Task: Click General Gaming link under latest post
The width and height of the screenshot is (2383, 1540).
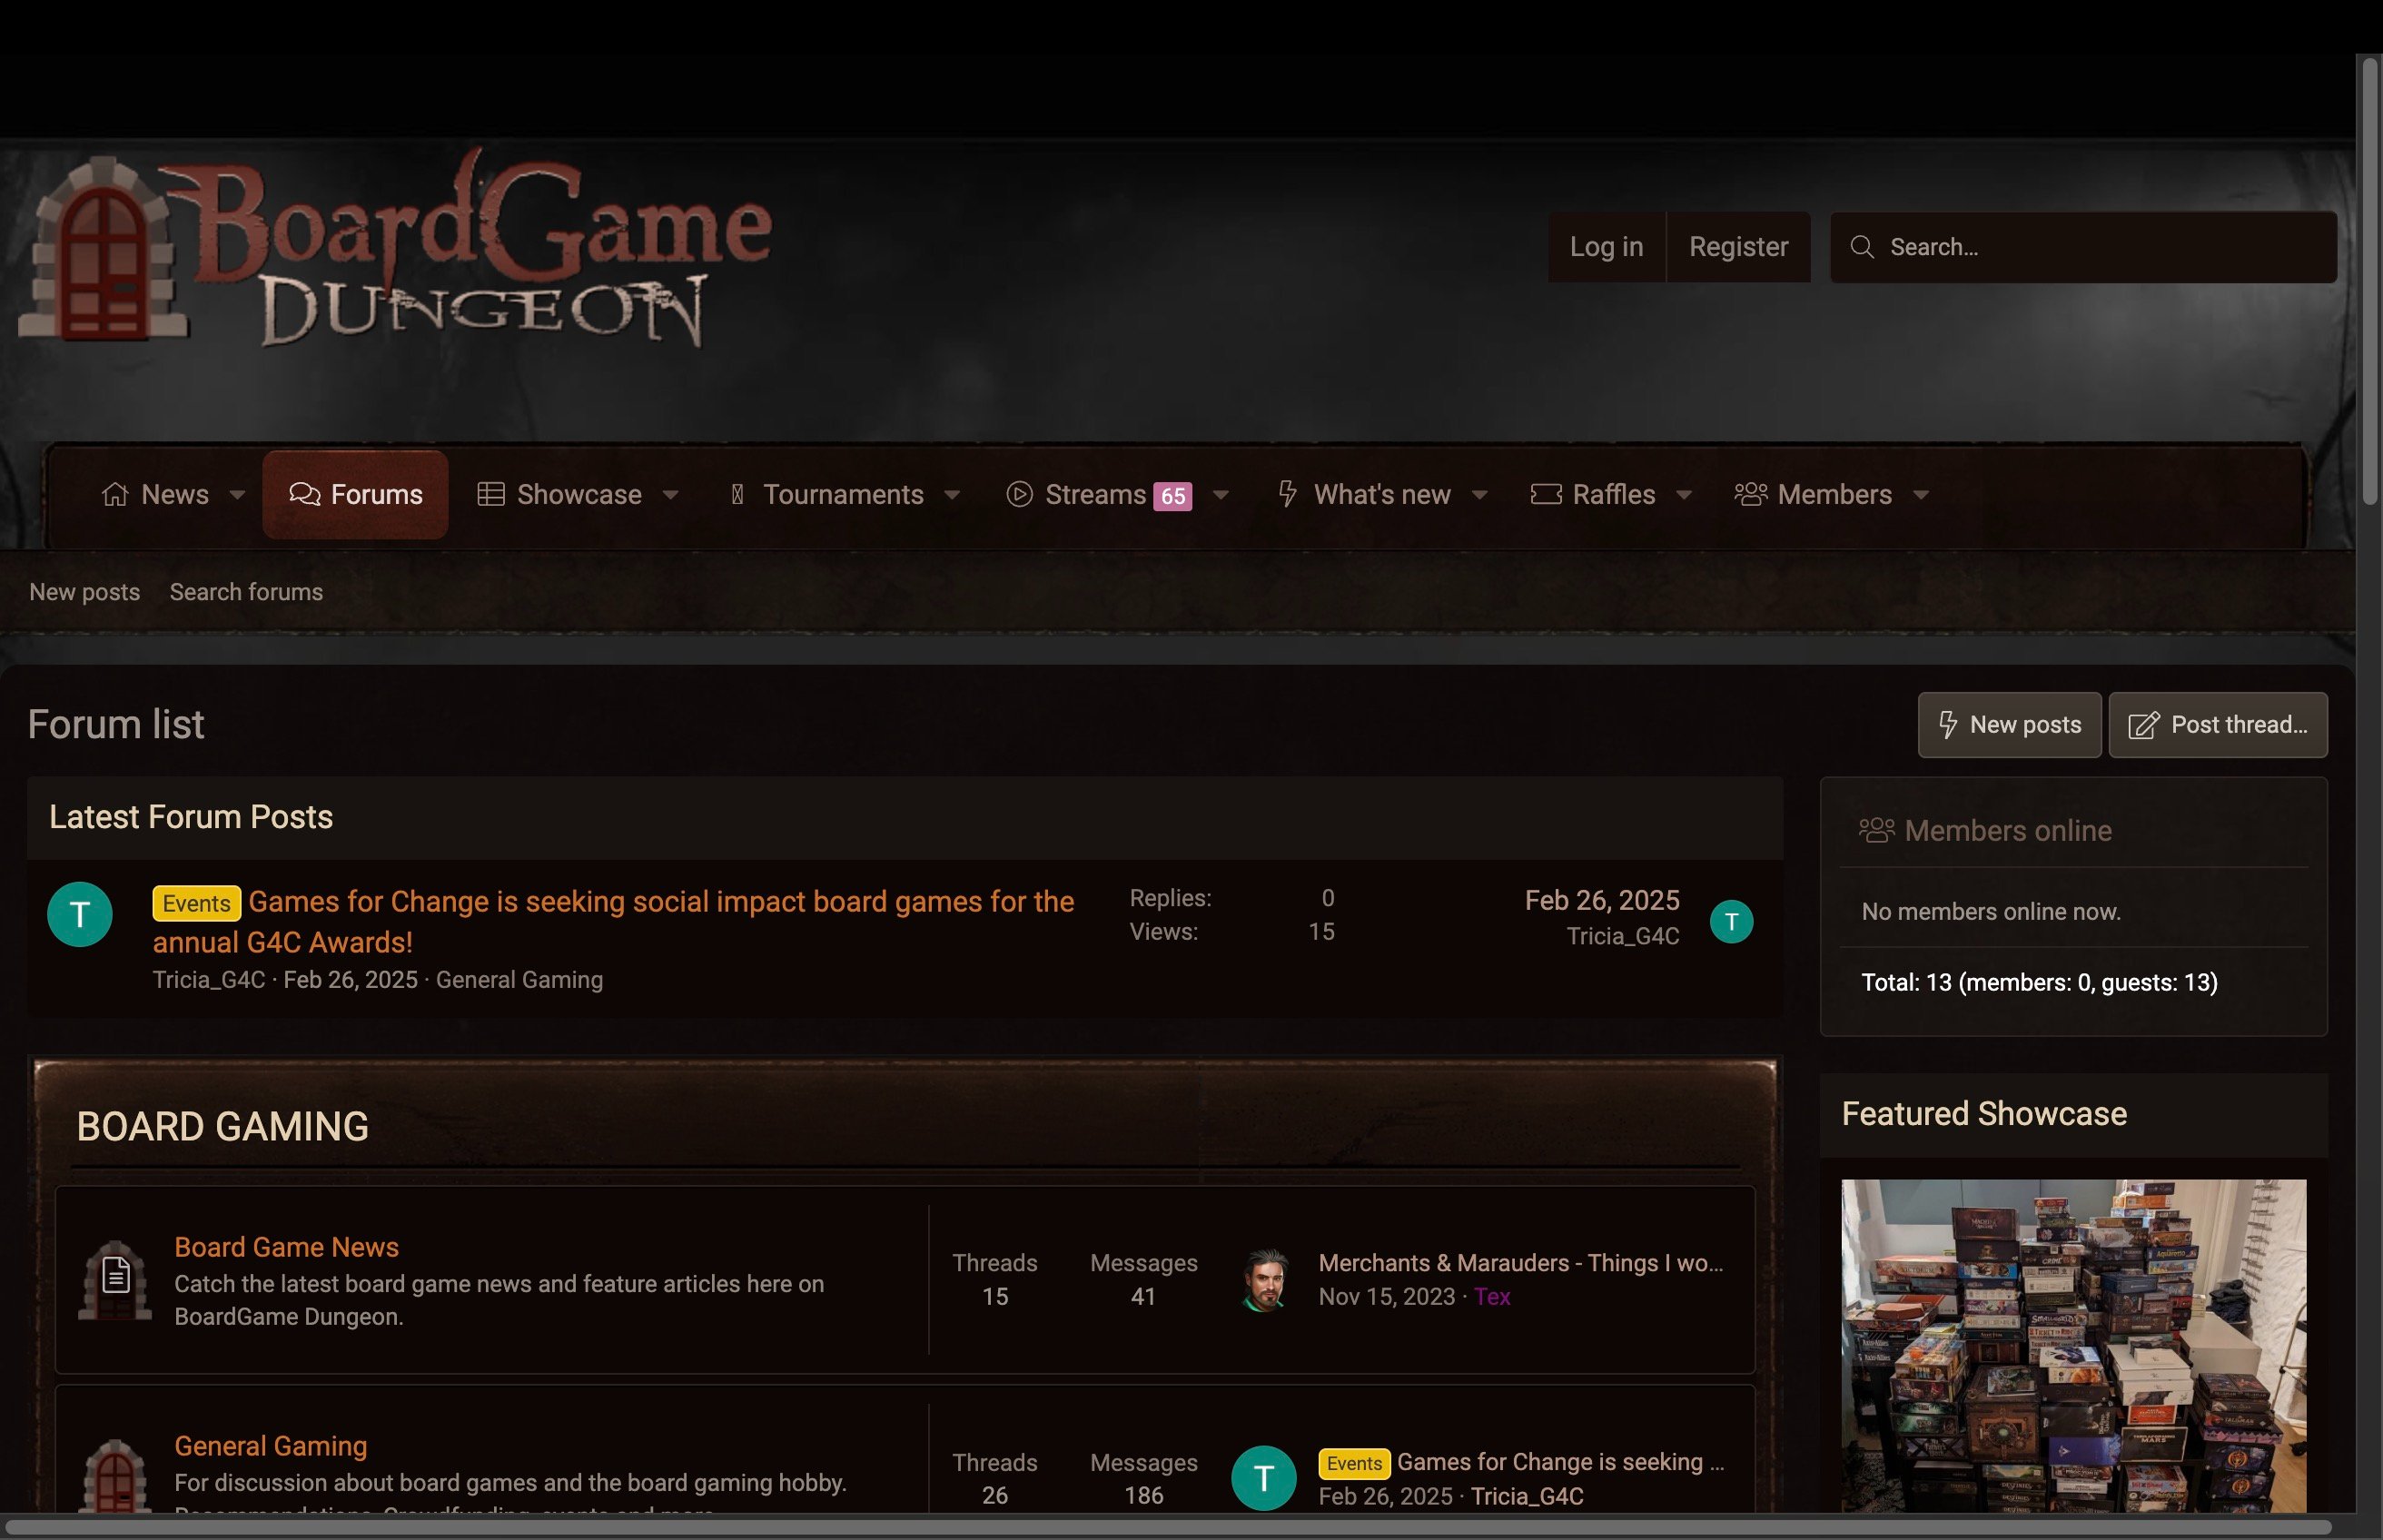Action: [x=519, y=980]
